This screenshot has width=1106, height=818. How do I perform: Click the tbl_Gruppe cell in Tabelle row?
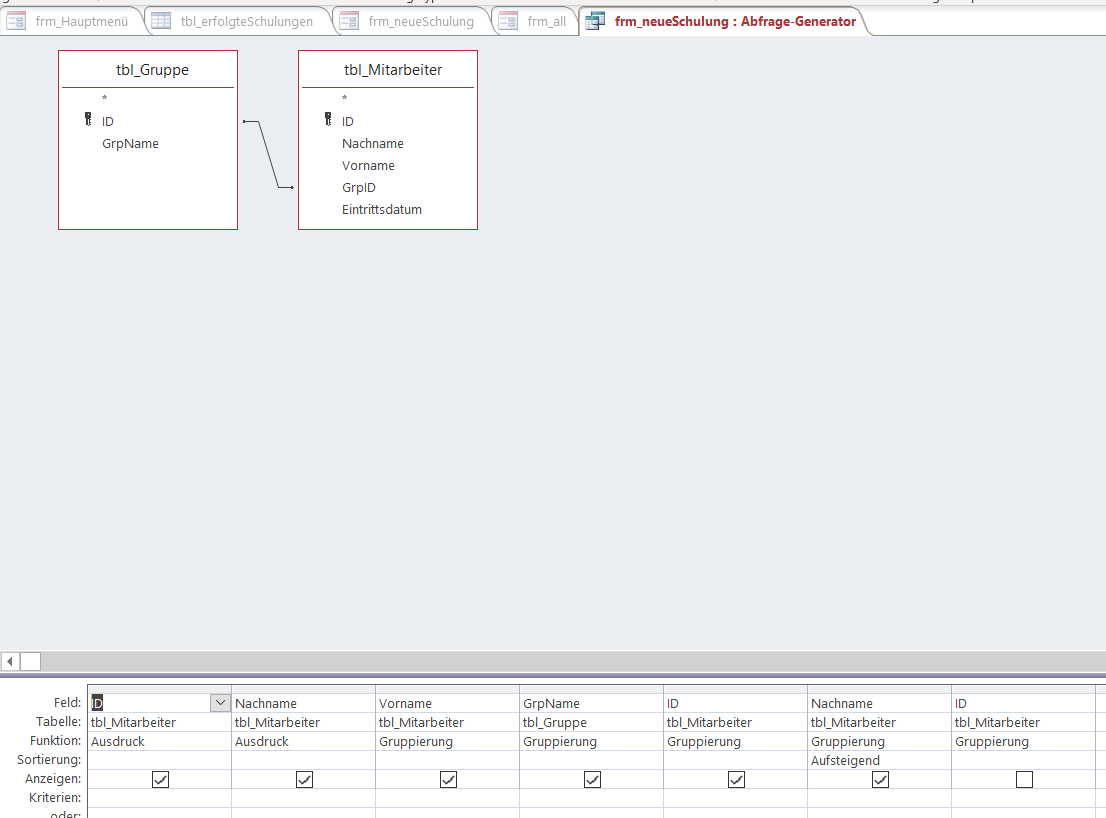pos(591,722)
